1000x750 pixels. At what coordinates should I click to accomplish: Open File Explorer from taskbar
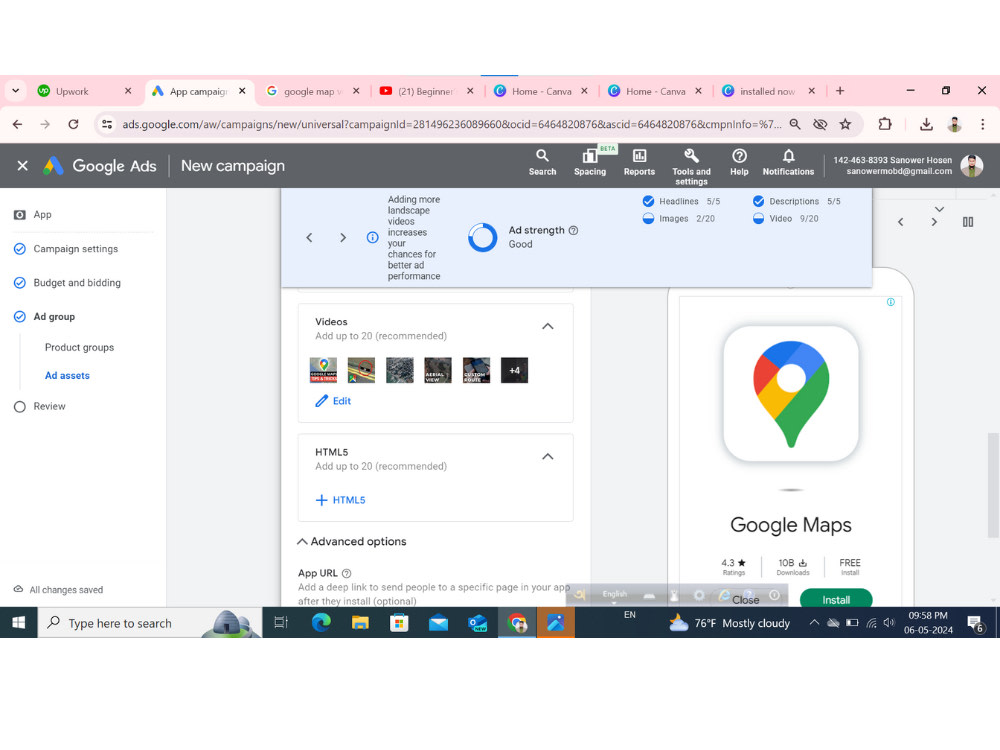pos(360,622)
